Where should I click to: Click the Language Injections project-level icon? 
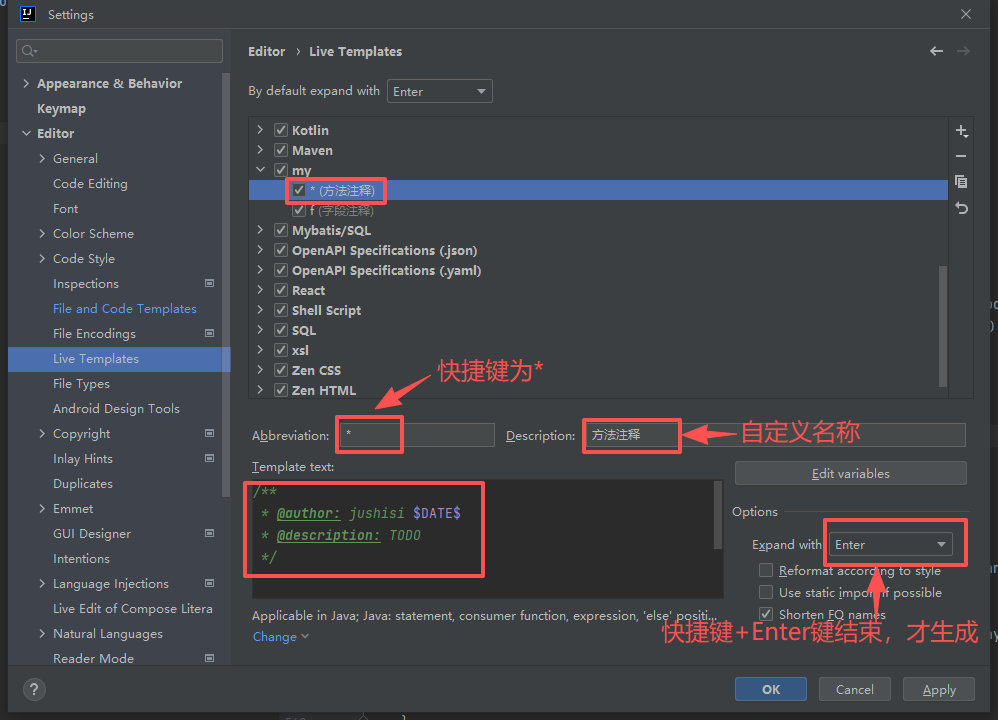(209, 583)
